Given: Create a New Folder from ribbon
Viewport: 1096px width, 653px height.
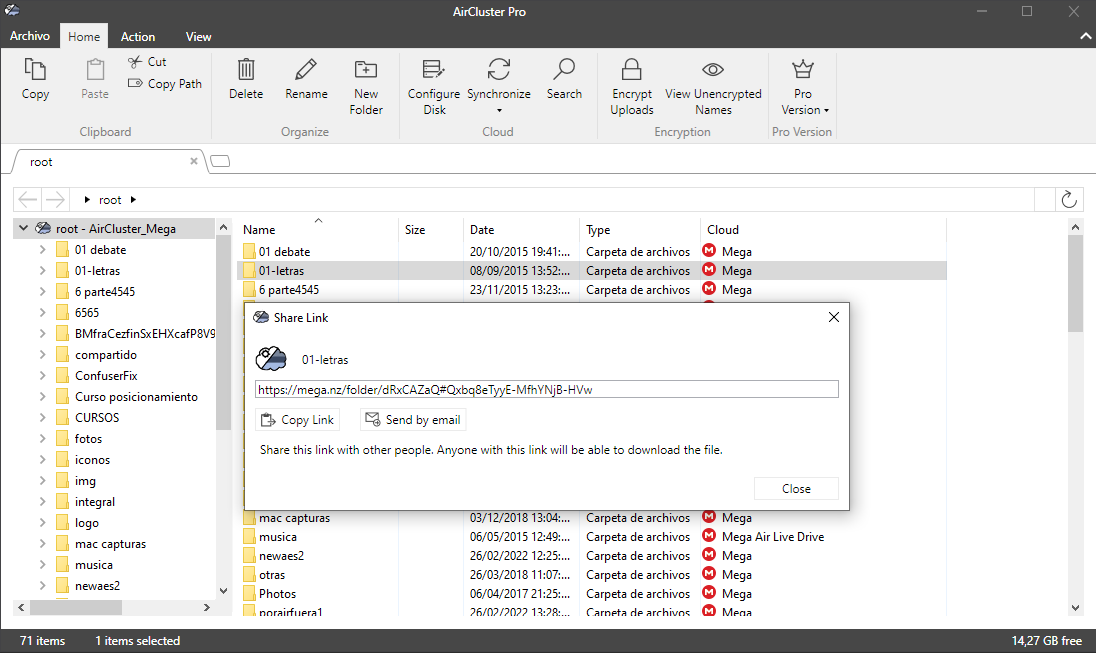Looking at the screenshot, I should (366, 70).
